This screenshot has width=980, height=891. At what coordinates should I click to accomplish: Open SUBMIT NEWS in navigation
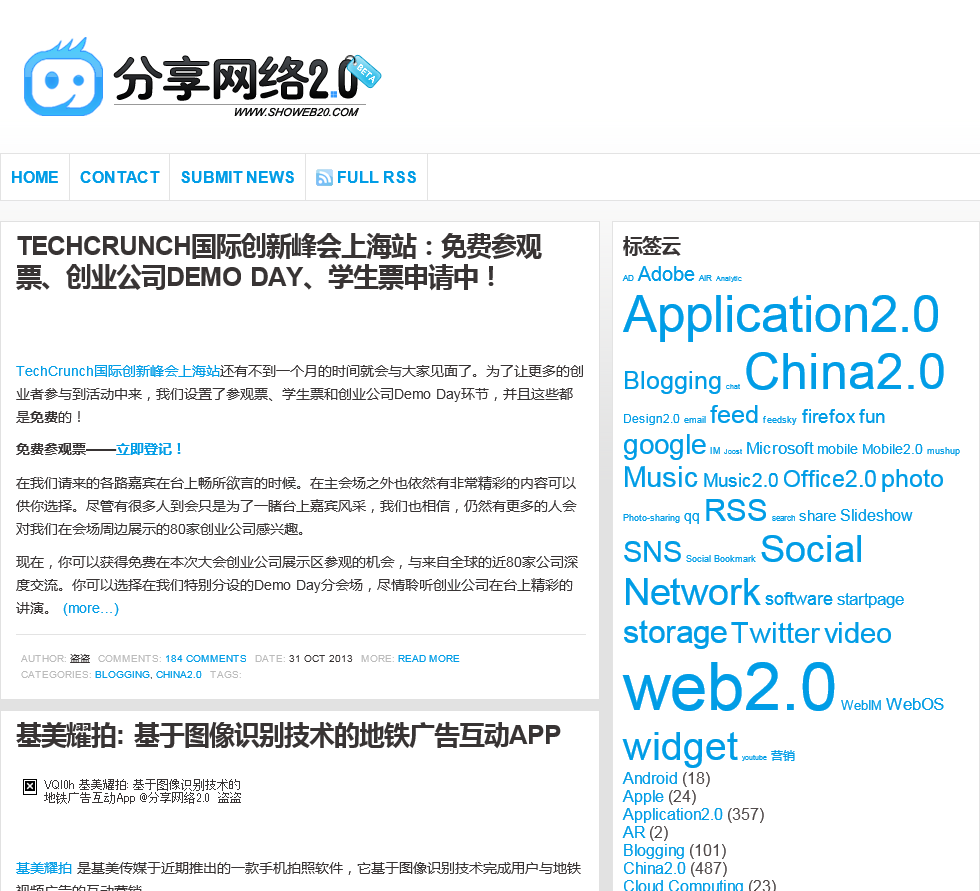pyautogui.click(x=238, y=177)
